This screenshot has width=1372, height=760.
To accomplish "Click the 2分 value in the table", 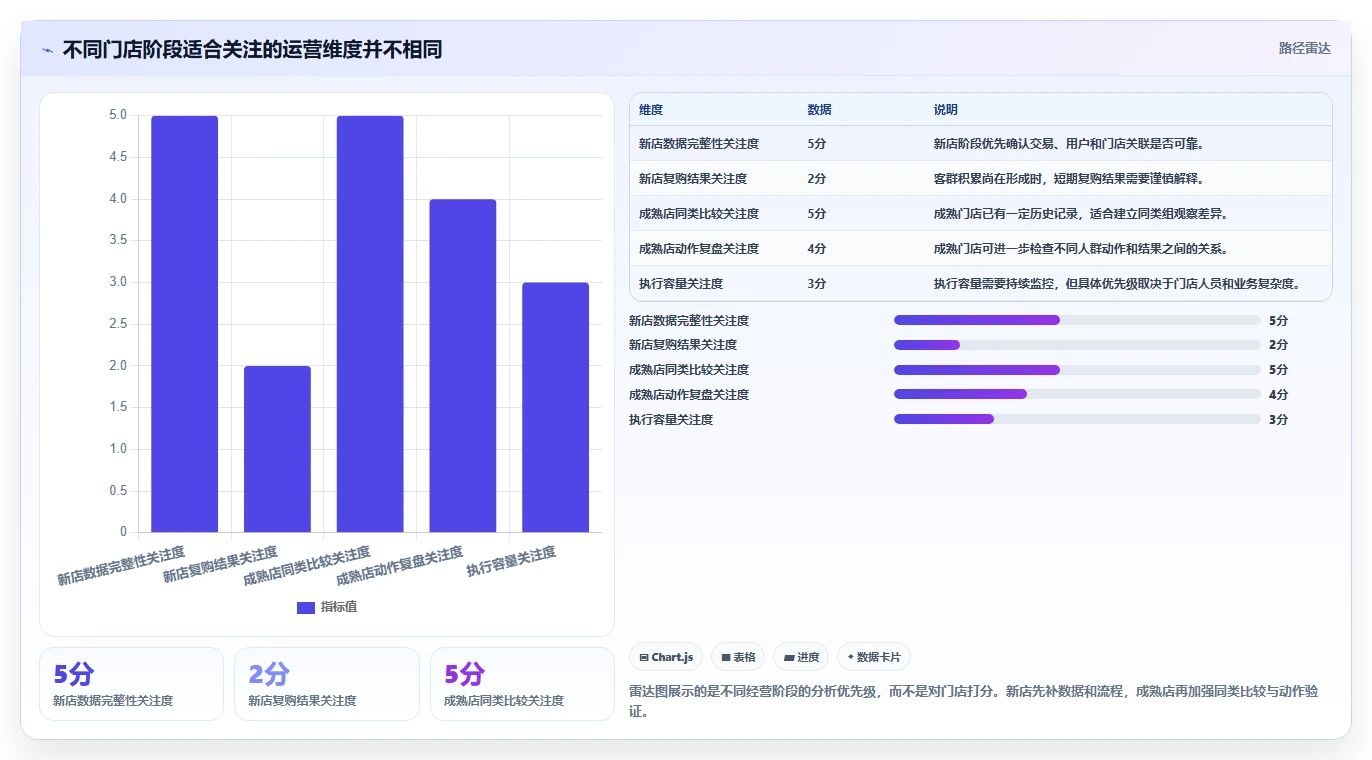I will coord(817,179).
